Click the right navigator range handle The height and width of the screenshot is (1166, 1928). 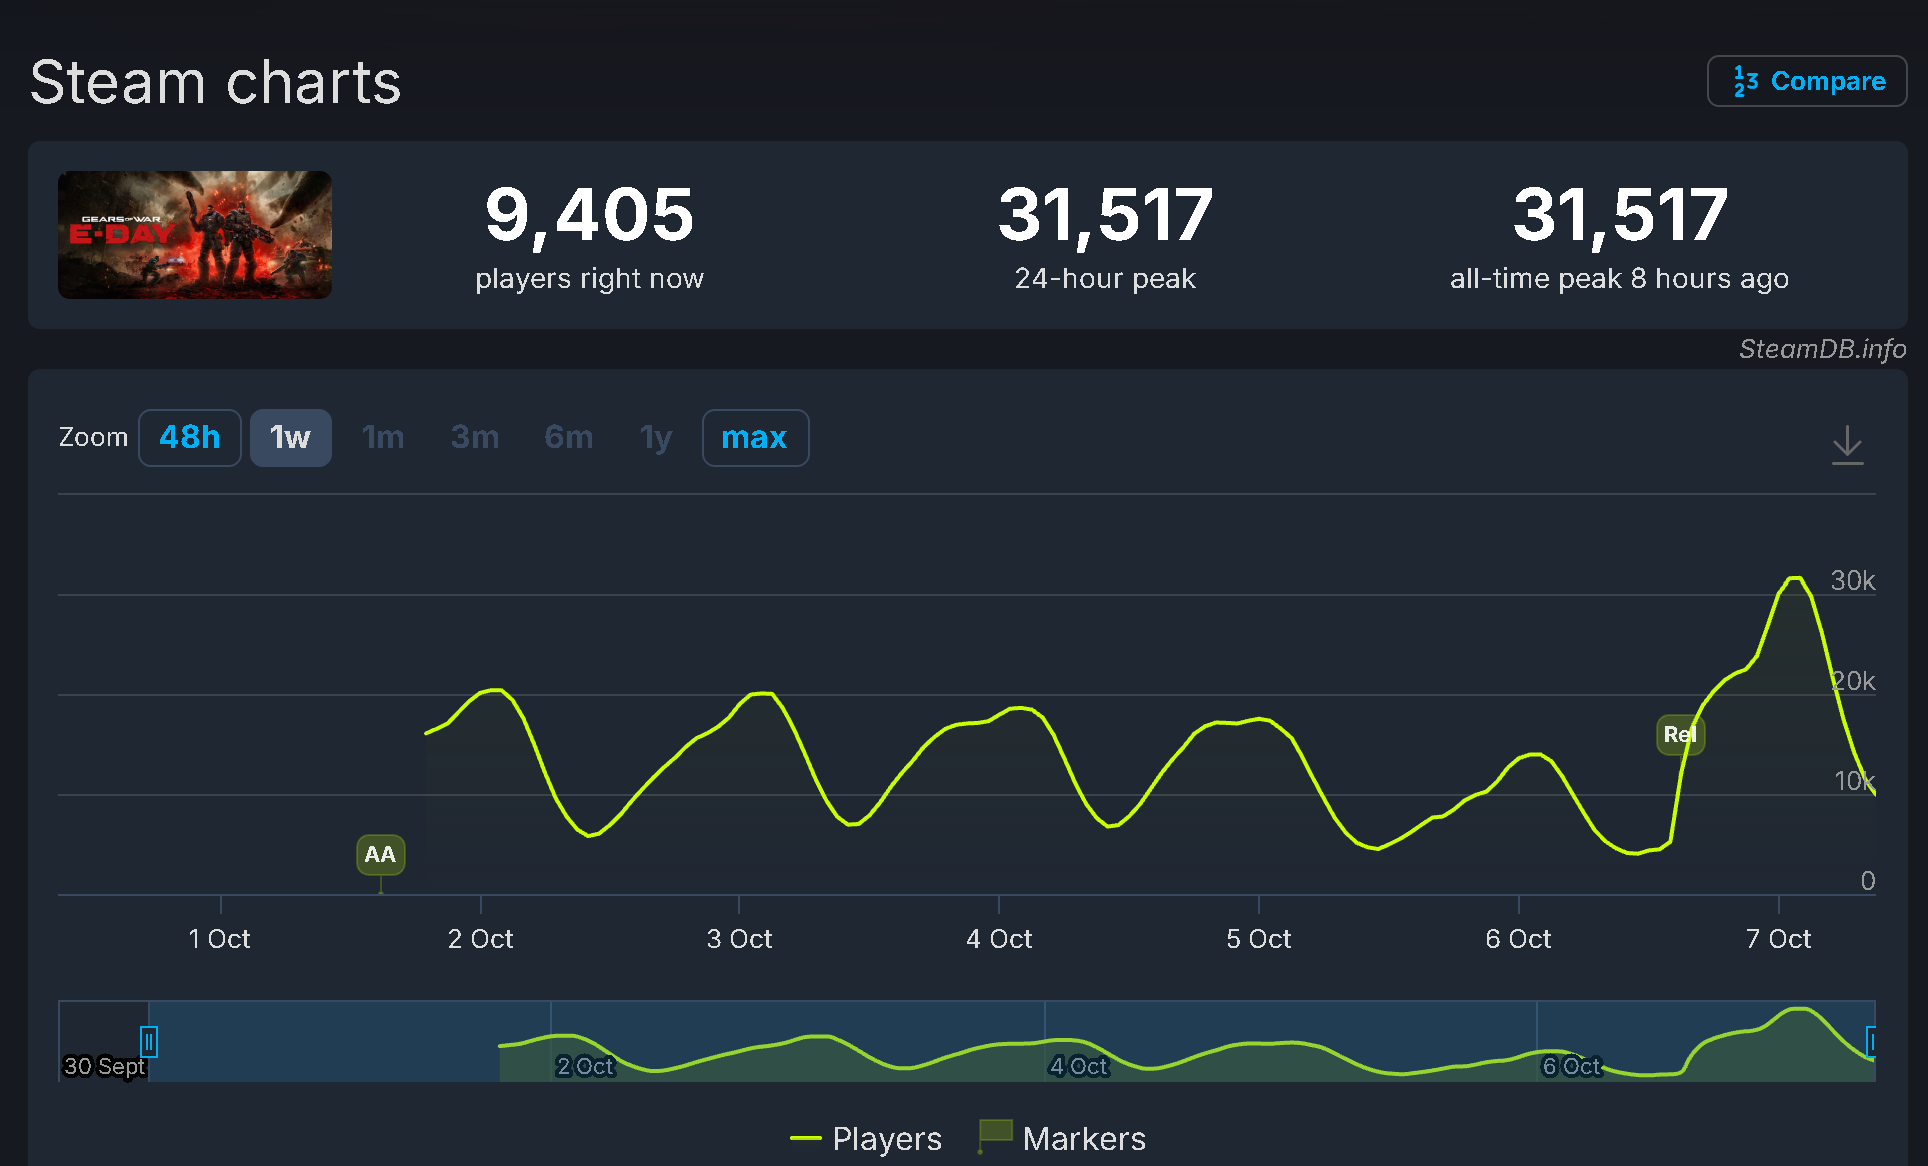point(1871,1042)
